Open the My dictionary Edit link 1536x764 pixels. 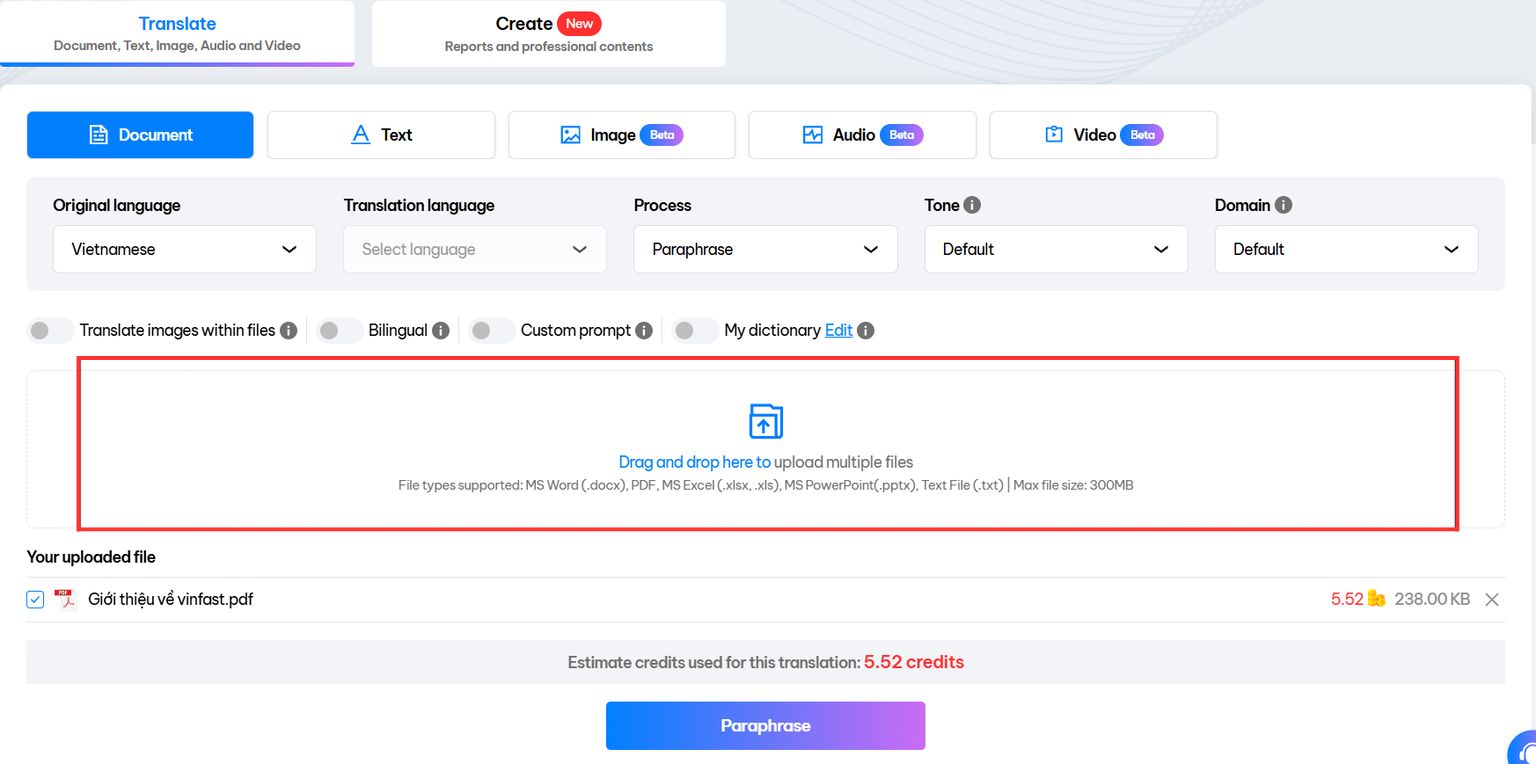point(838,330)
